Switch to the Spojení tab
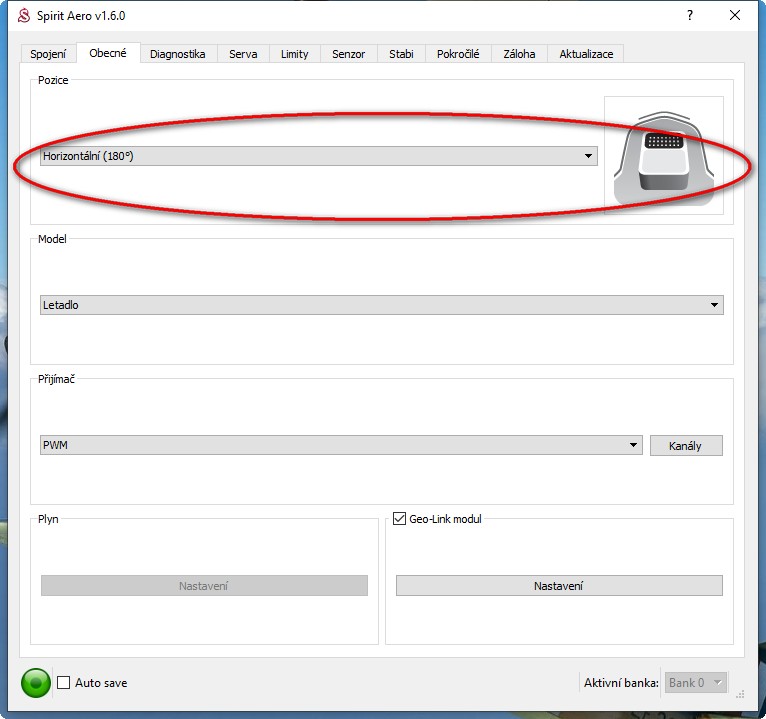The image size is (766, 719). click(48, 54)
